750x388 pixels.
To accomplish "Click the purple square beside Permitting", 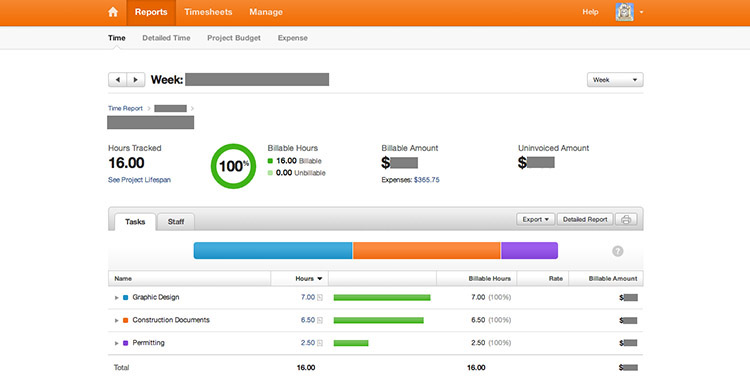I will [125, 344].
